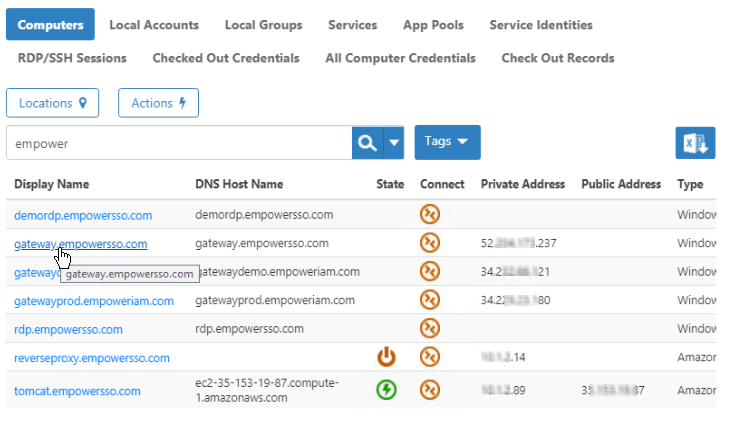The width and height of the screenshot is (730, 431).
Task: Sort by the Display Name column header
Action: point(52,184)
